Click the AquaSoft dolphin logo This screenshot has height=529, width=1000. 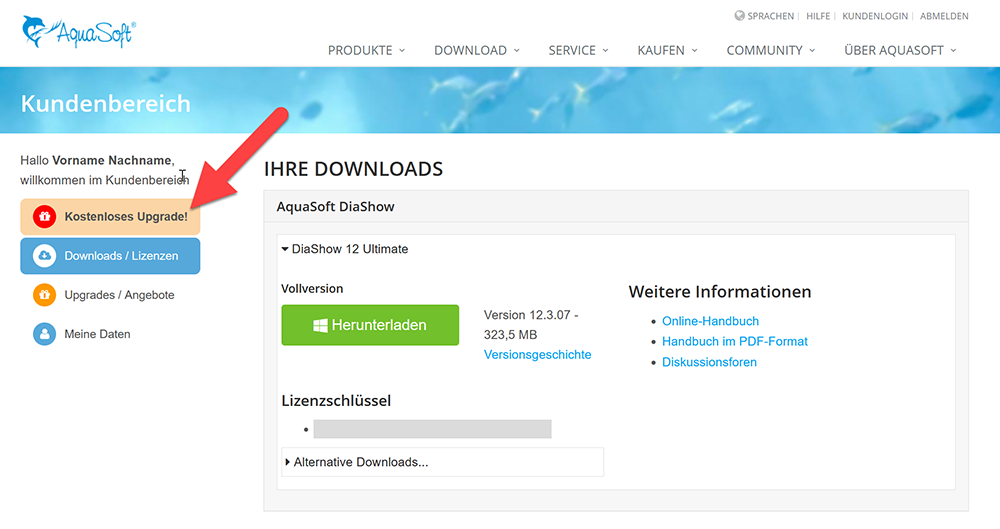point(77,32)
